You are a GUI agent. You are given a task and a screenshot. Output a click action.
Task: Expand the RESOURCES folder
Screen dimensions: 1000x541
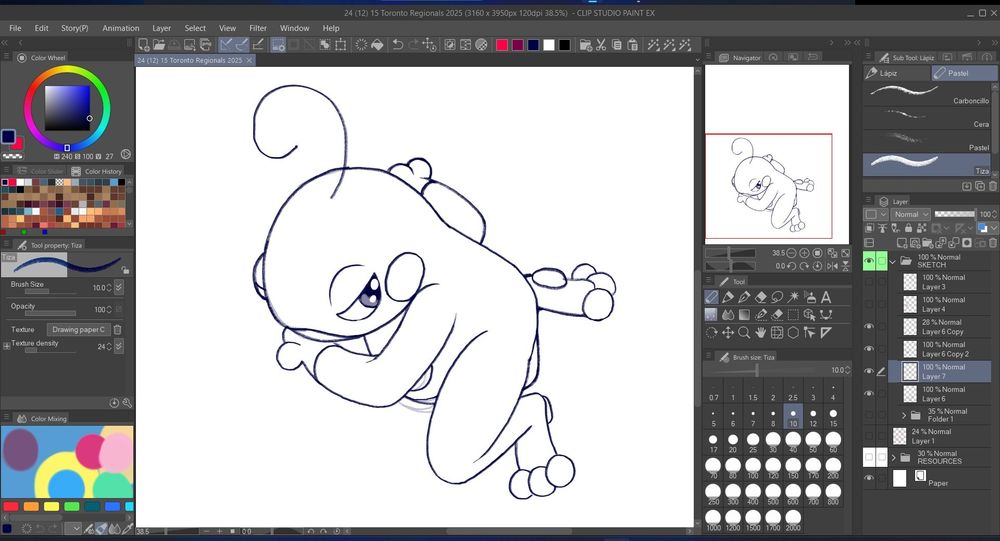(893, 457)
